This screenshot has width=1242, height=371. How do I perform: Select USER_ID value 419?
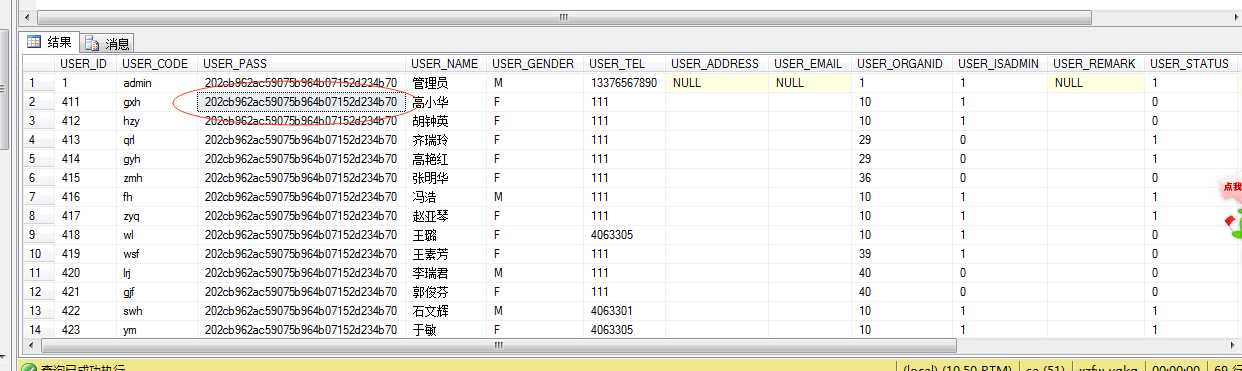click(86, 254)
